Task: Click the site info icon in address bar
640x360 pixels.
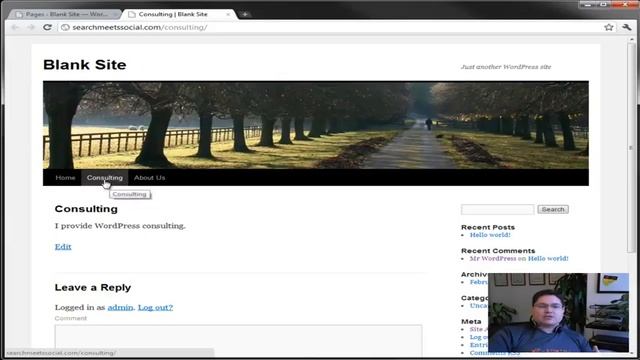Action: coord(65,27)
